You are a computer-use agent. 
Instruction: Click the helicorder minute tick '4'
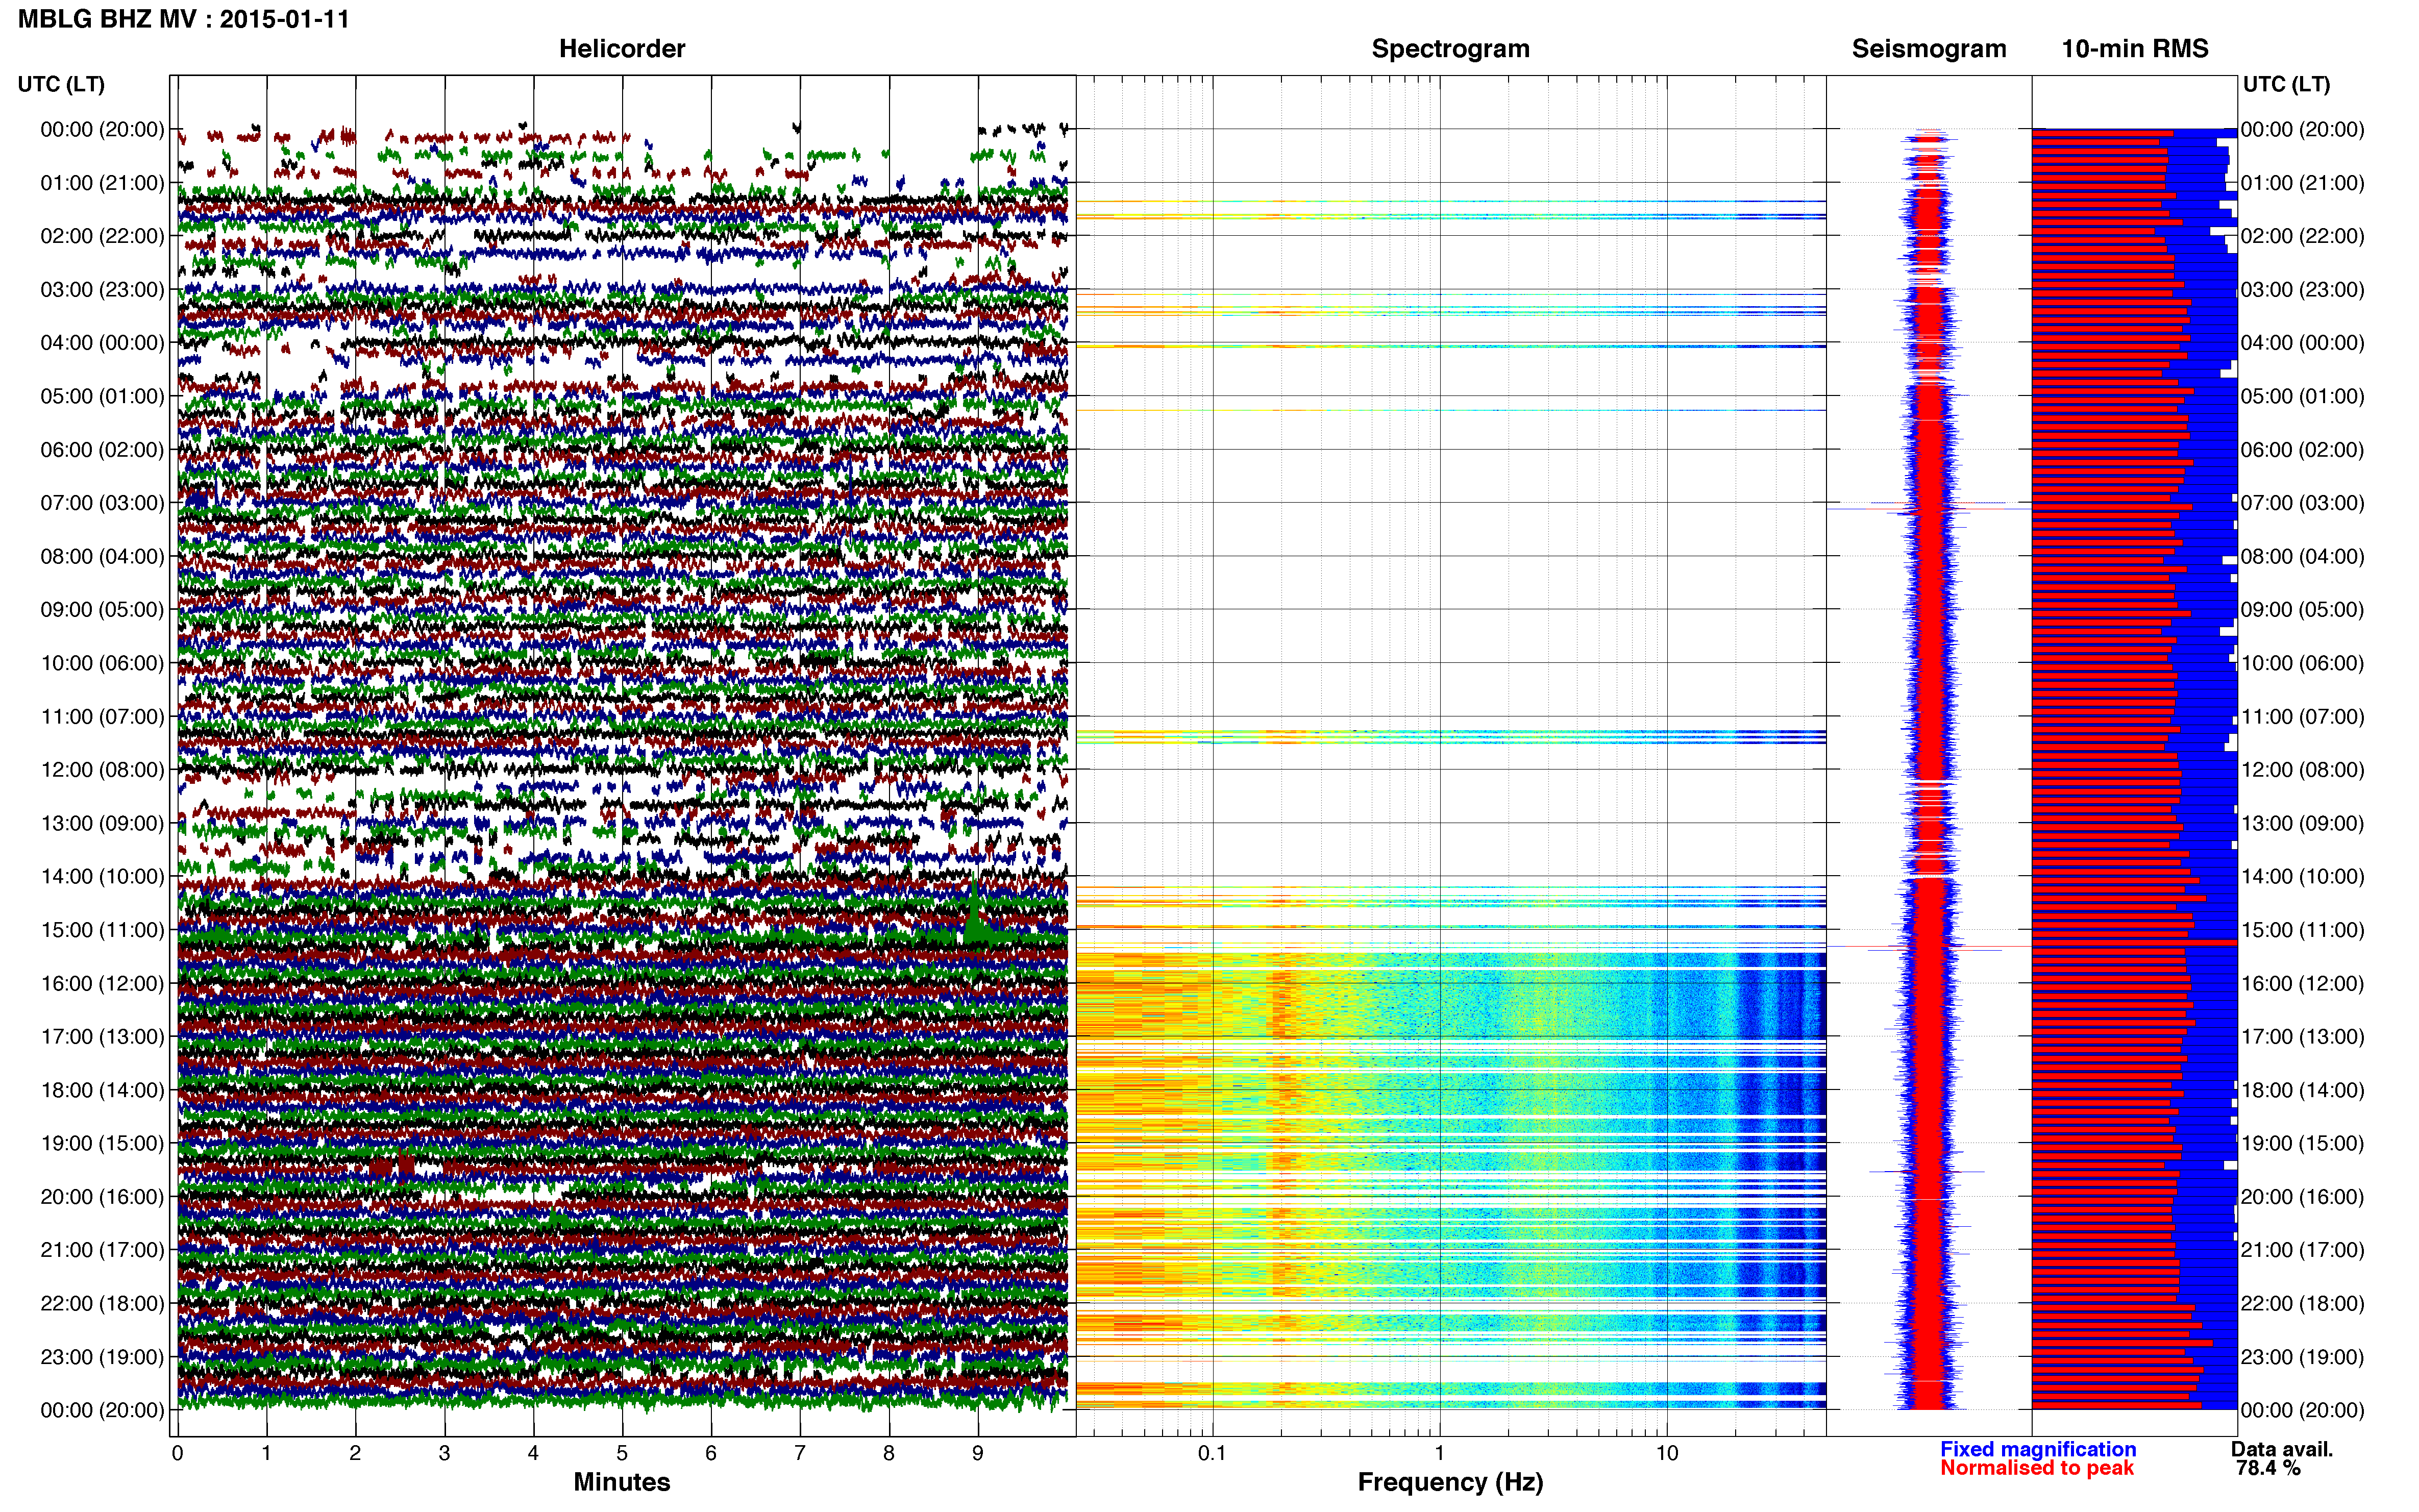pos(533,1453)
